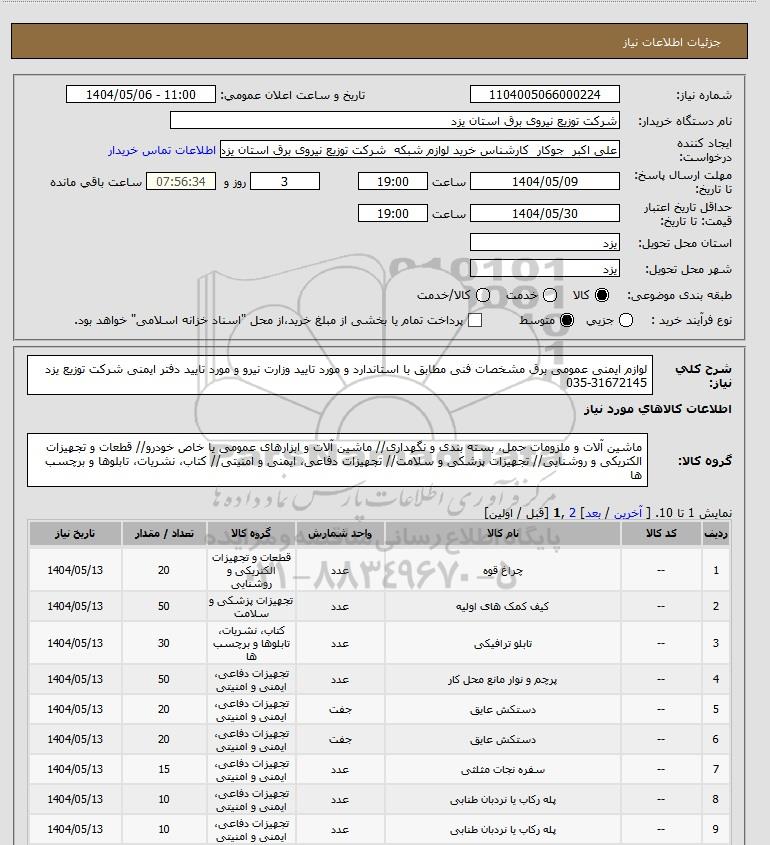Click دستکش عایق in row 5
The width and height of the screenshot is (770, 845).
pos(503,710)
